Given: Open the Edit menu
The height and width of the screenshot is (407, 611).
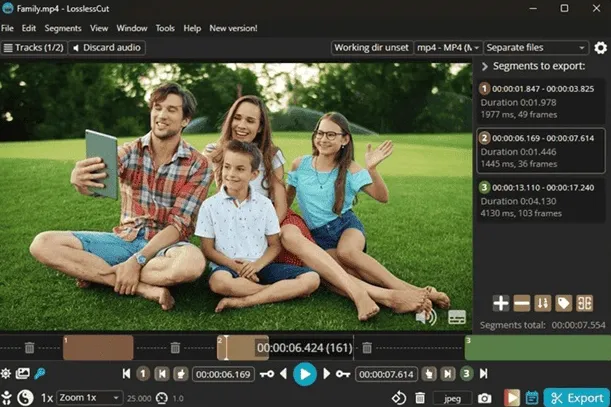Looking at the screenshot, I should pos(29,28).
